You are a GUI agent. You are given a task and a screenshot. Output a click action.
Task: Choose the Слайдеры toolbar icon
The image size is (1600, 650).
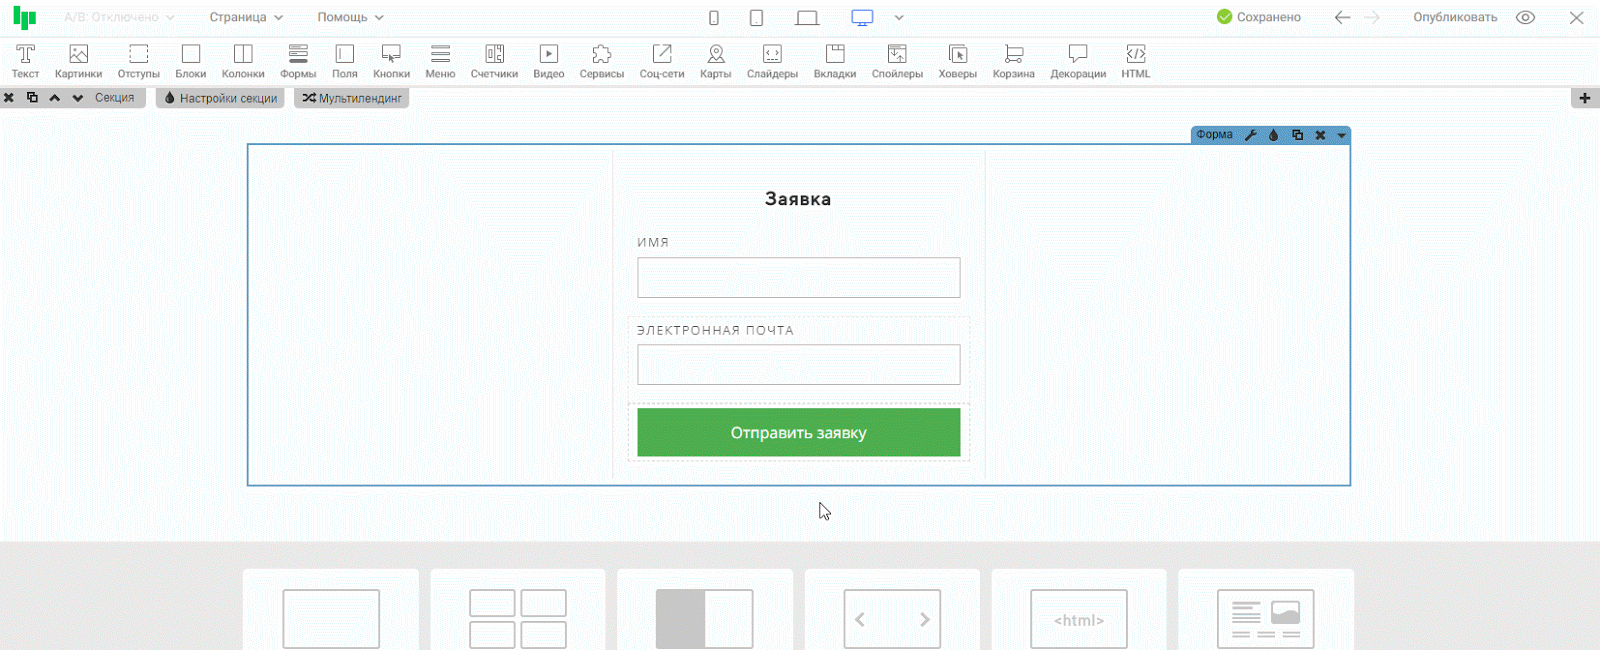(x=772, y=60)
